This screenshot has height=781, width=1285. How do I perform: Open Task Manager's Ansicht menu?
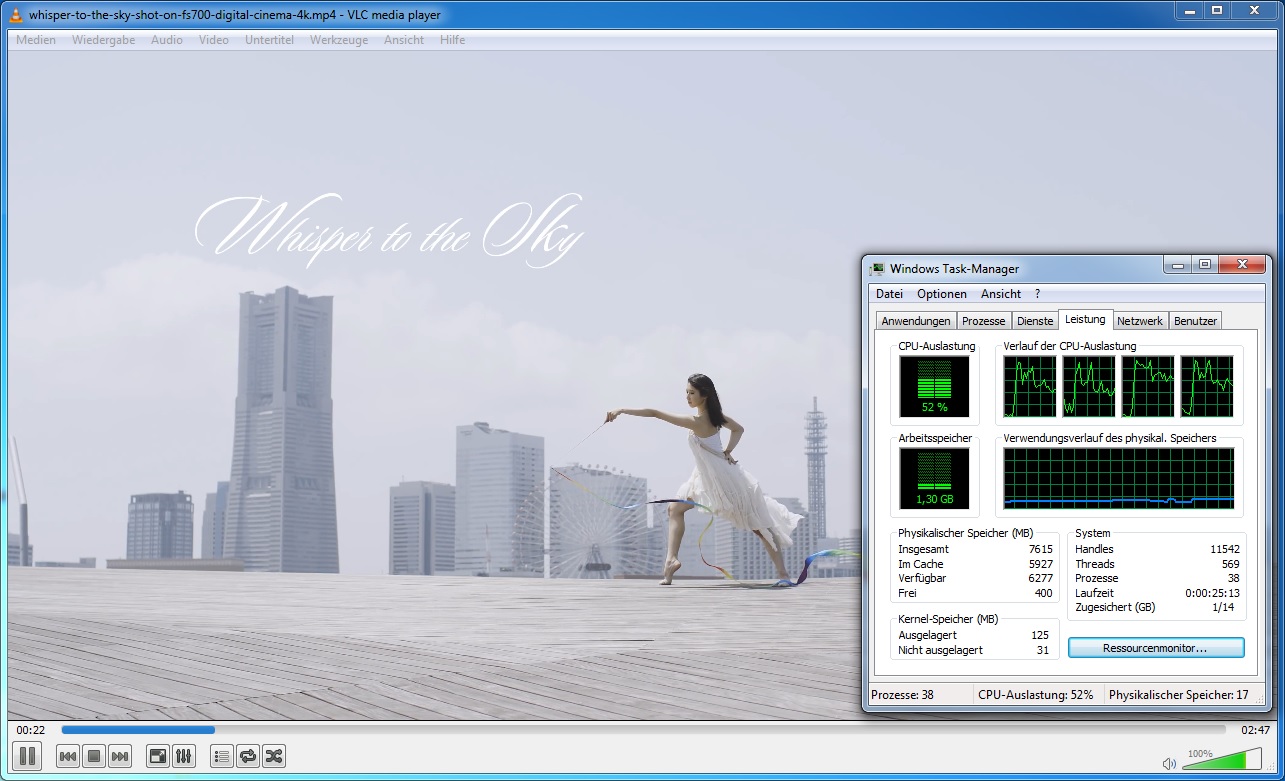[1001, 294]
